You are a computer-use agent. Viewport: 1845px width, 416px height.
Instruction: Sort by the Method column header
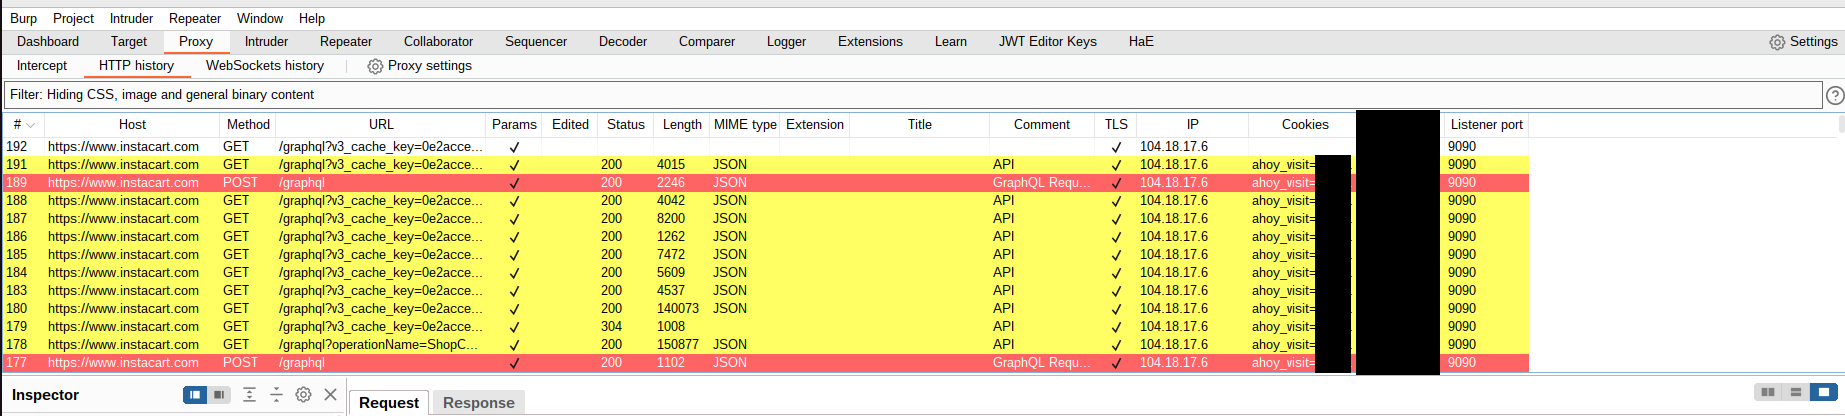coord(248,125)
